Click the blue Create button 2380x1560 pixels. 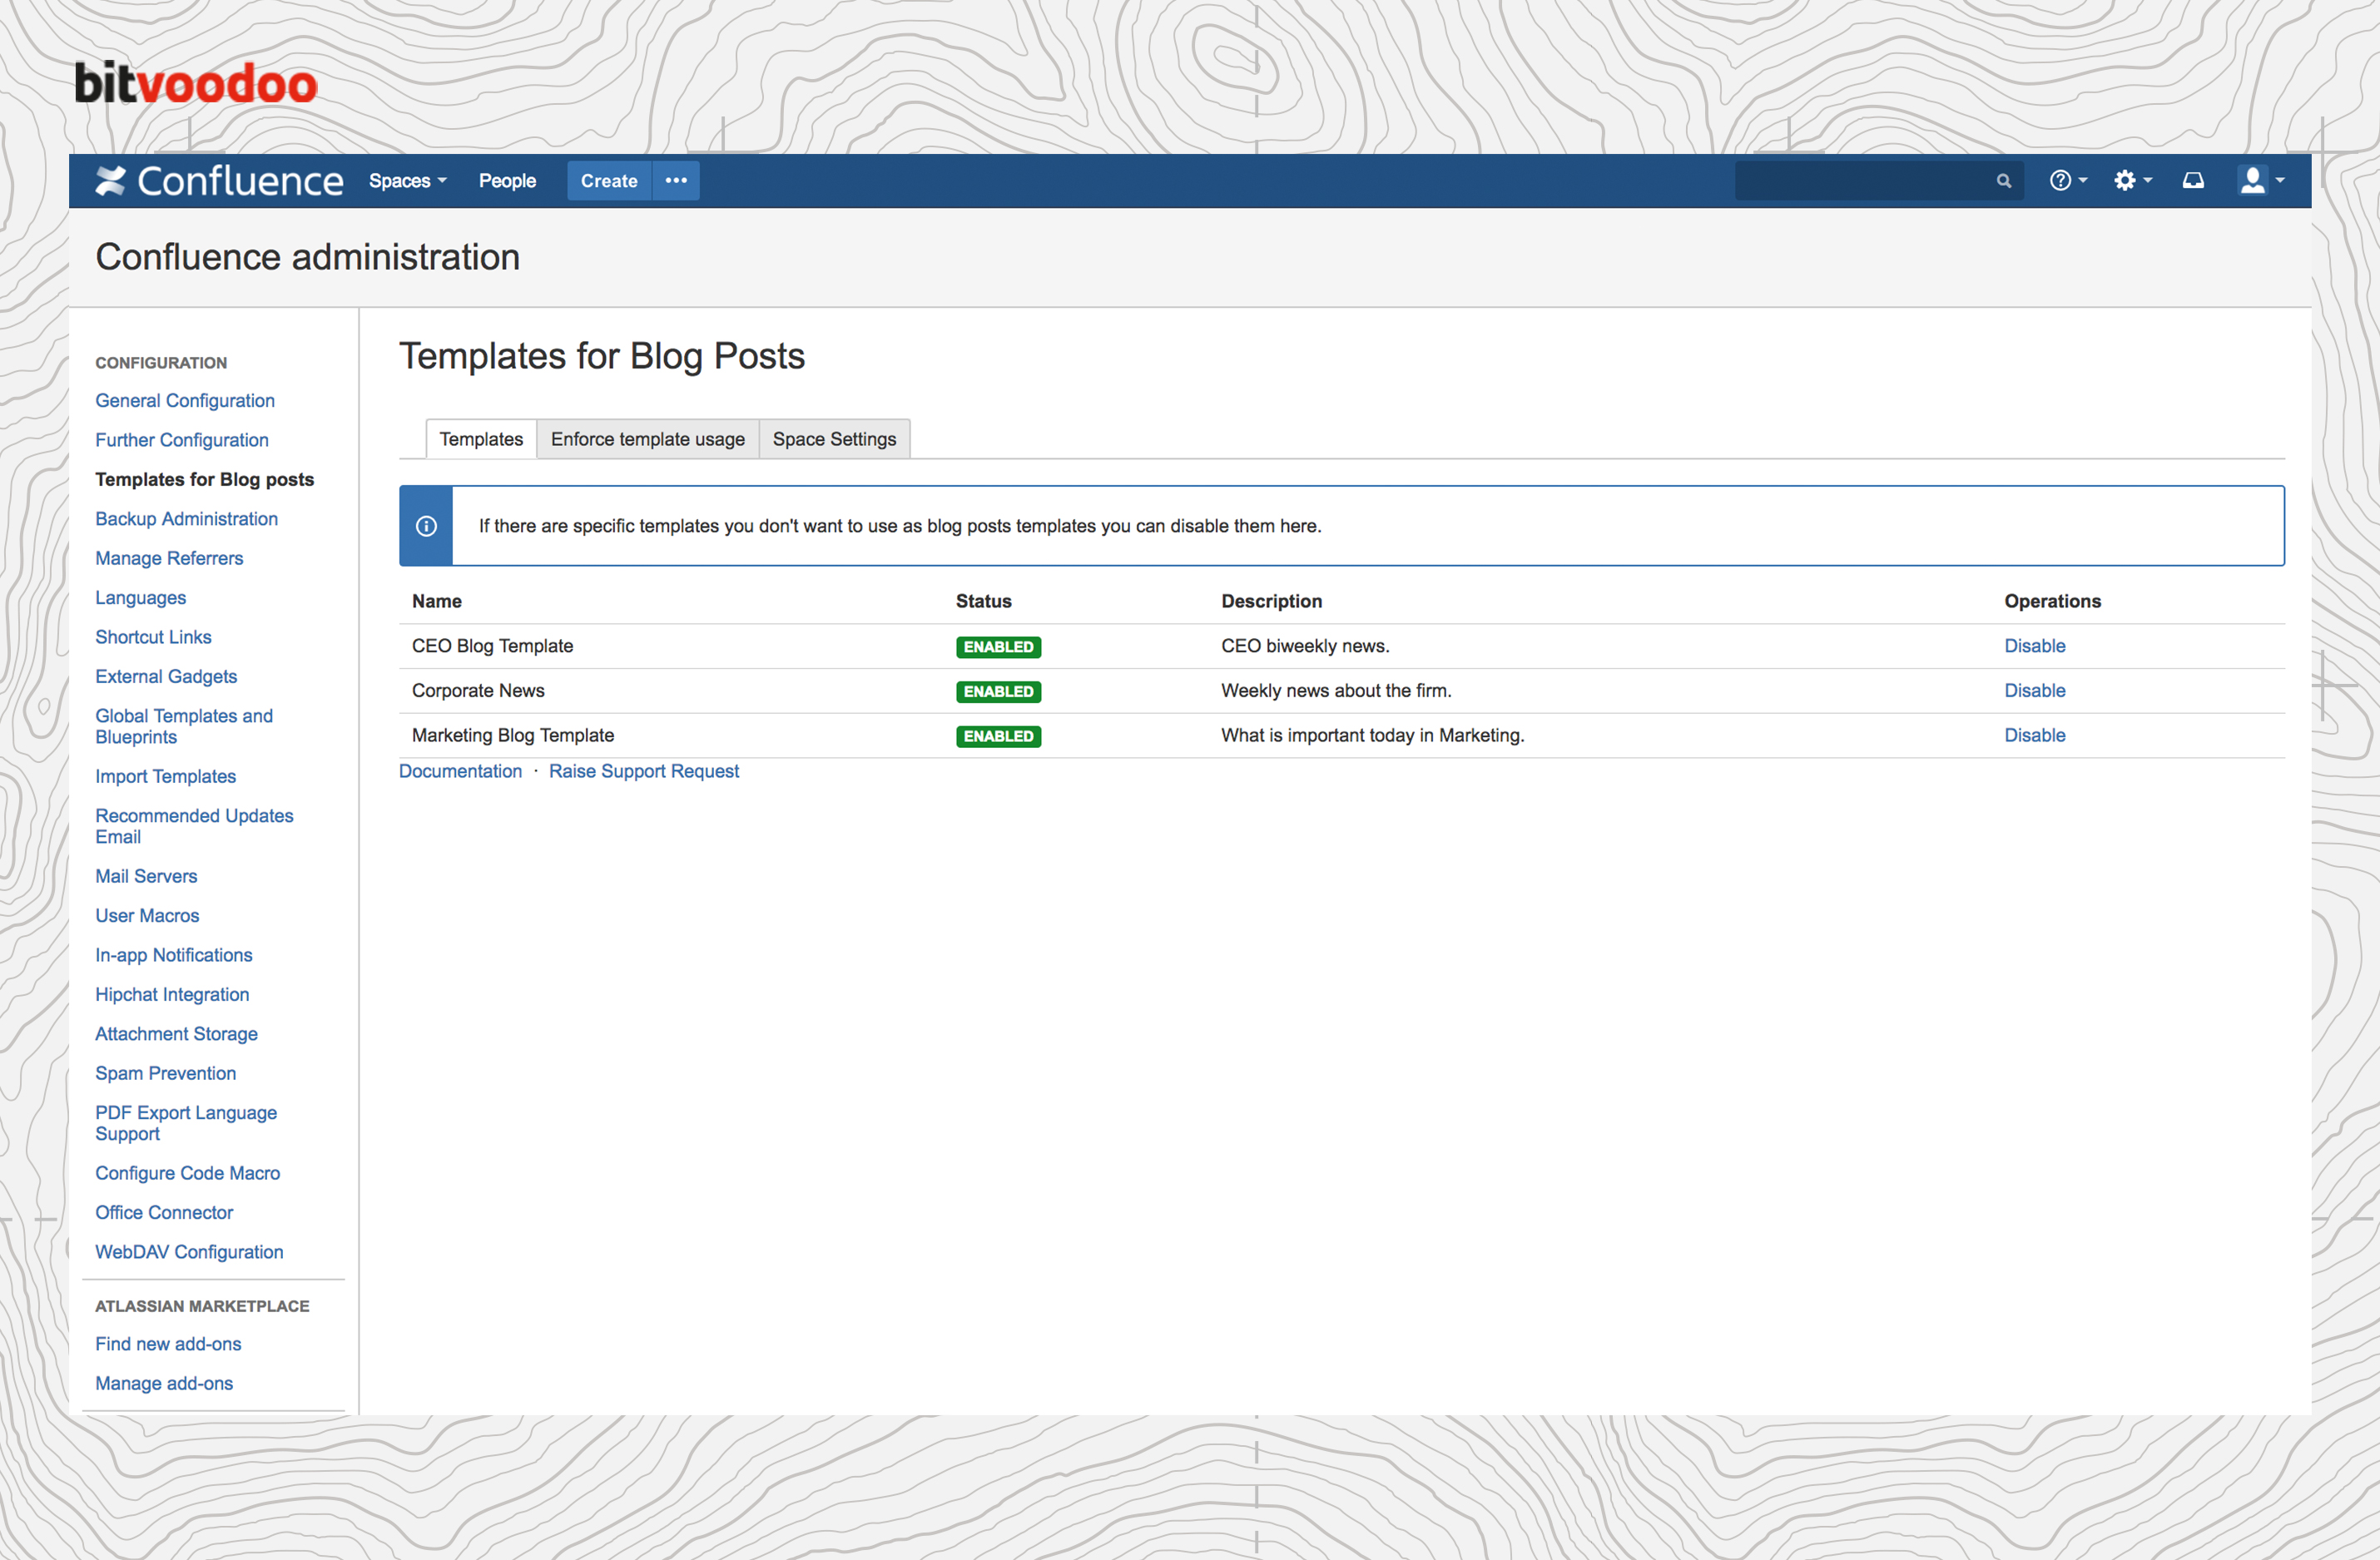[608, 181]
